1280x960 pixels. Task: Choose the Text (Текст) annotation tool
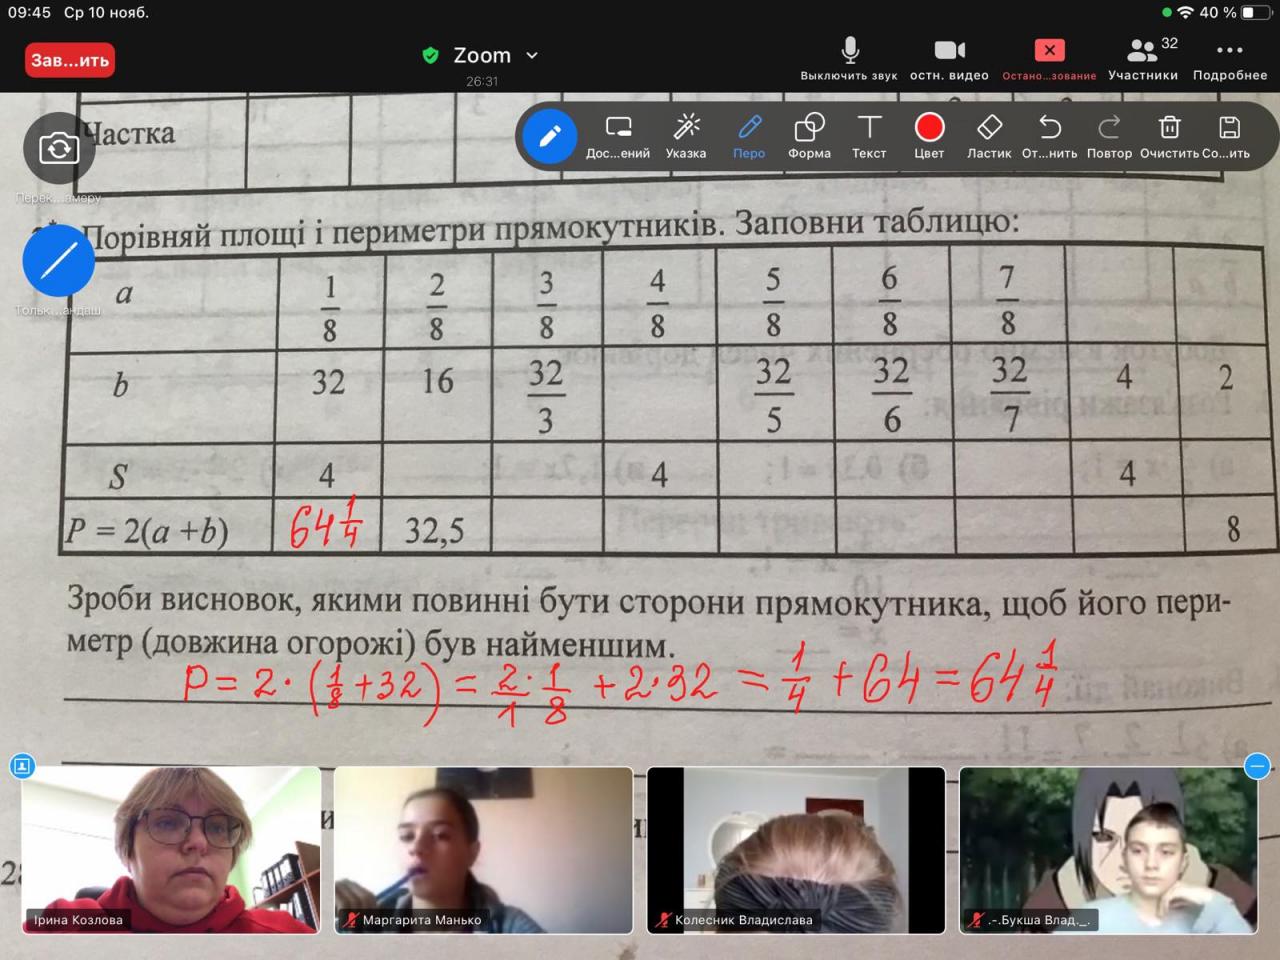pos(869,134)
